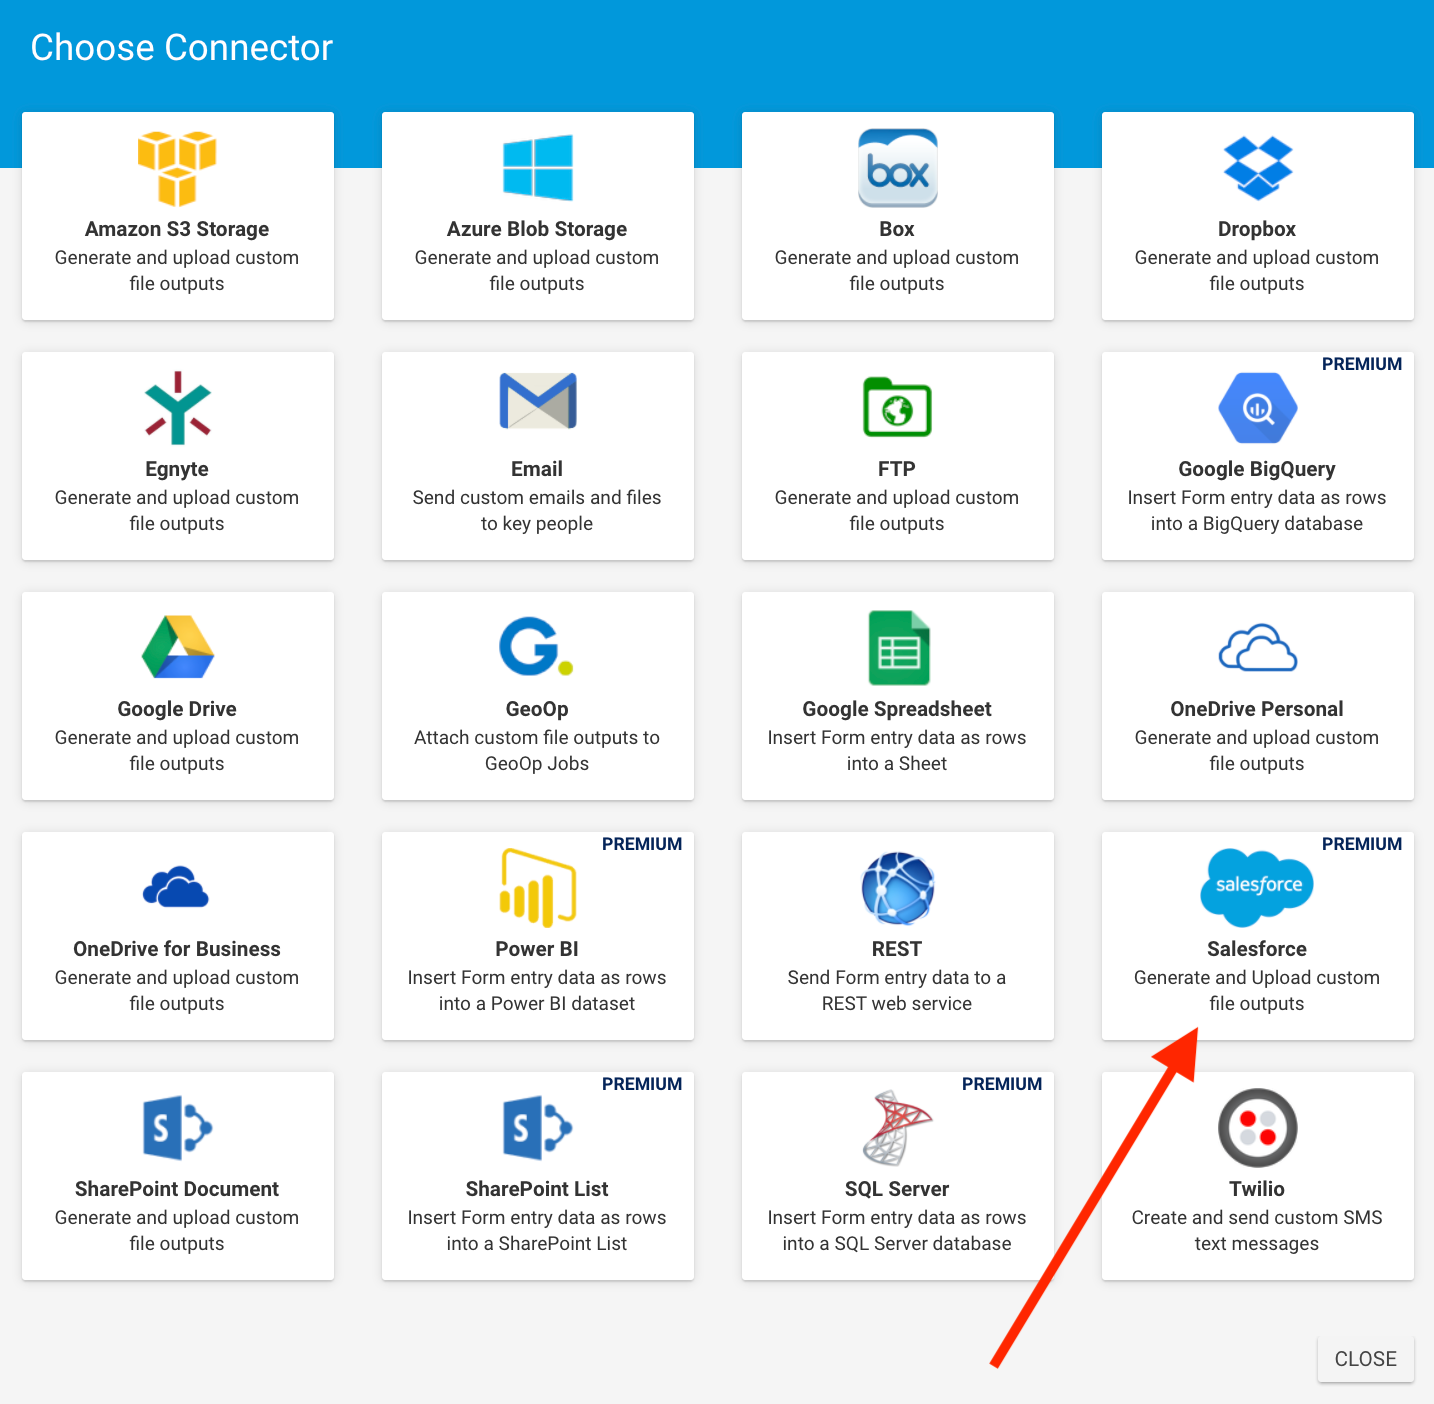Click the OneDrive Personal title
The image size is (1434, 1404).
pos(1257,709)
